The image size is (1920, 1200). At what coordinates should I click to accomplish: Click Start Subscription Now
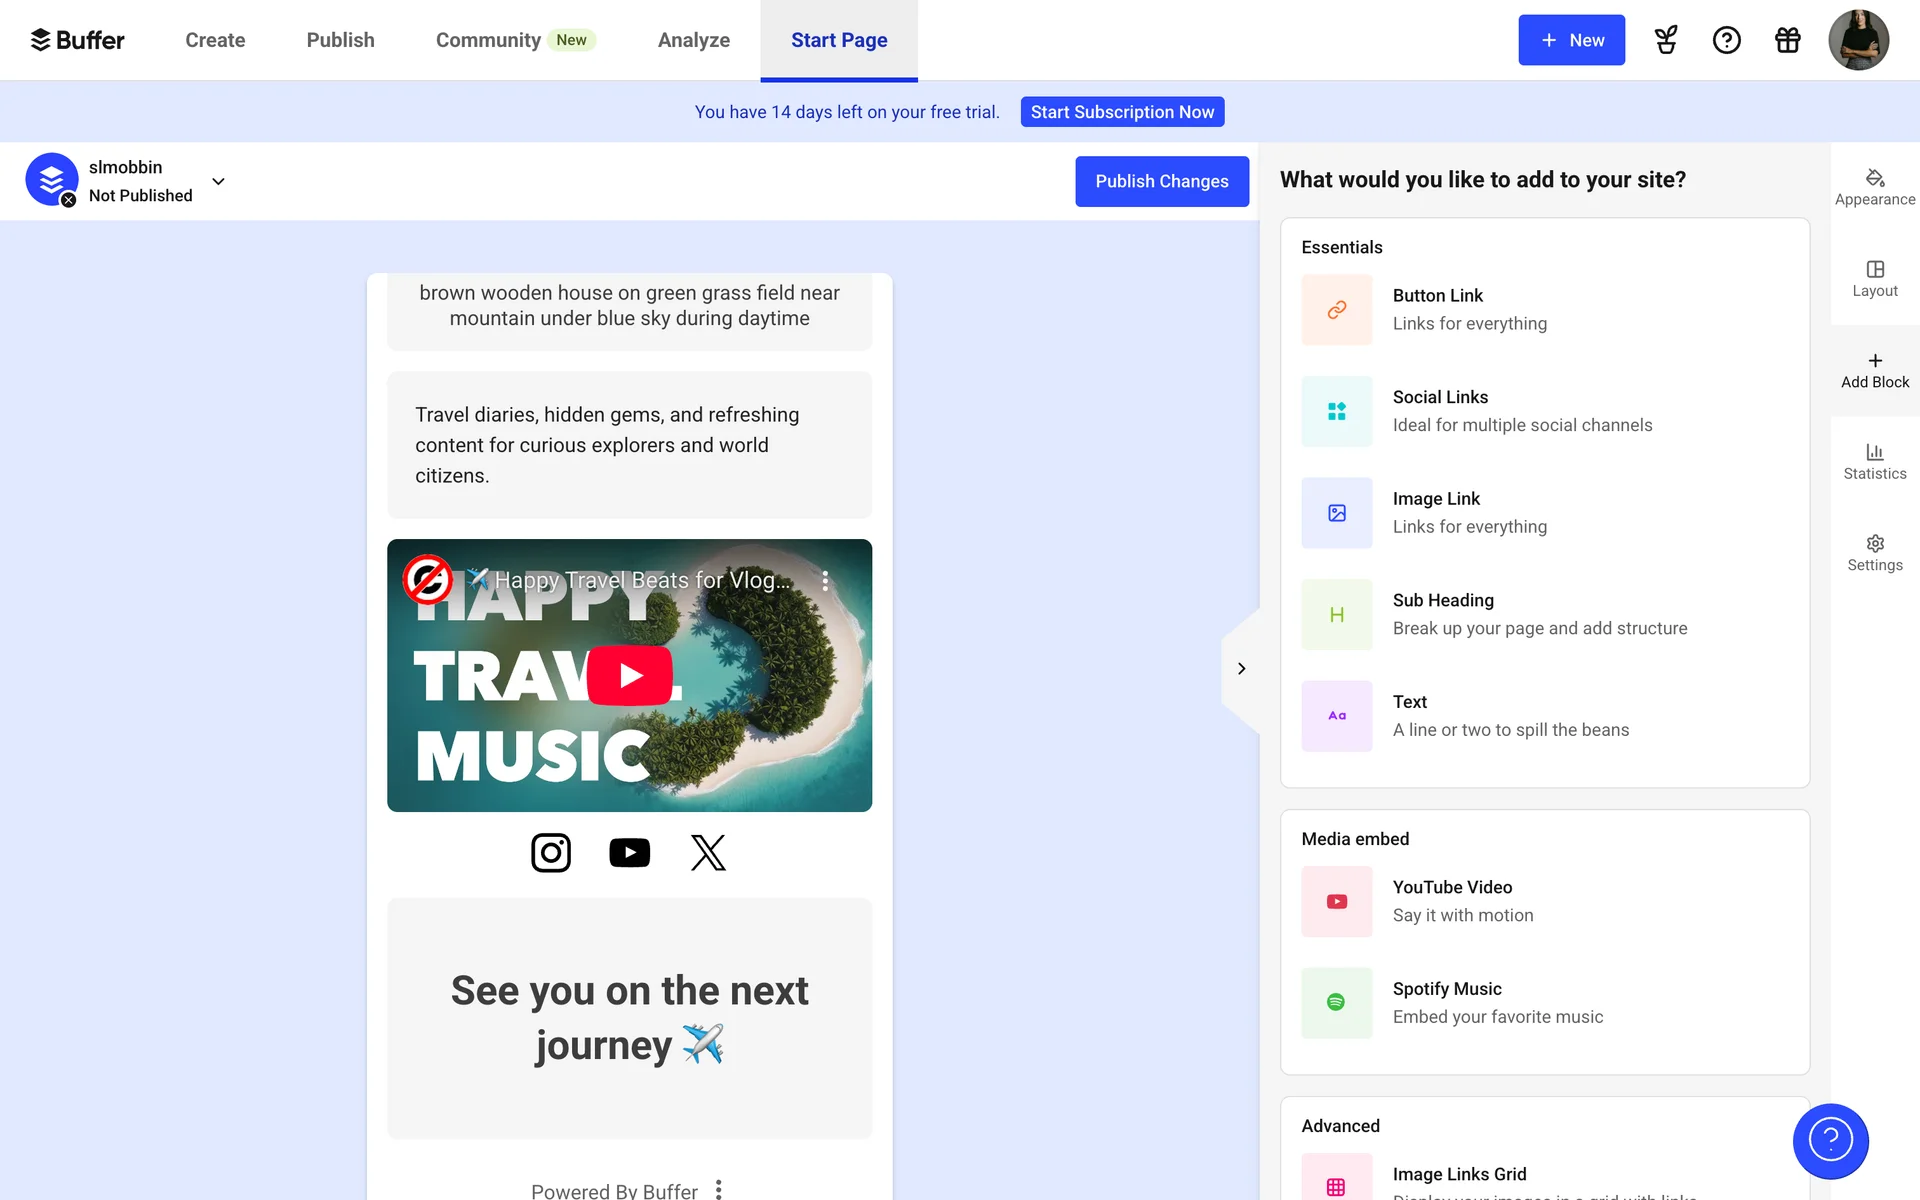(x=1122, y=112)
